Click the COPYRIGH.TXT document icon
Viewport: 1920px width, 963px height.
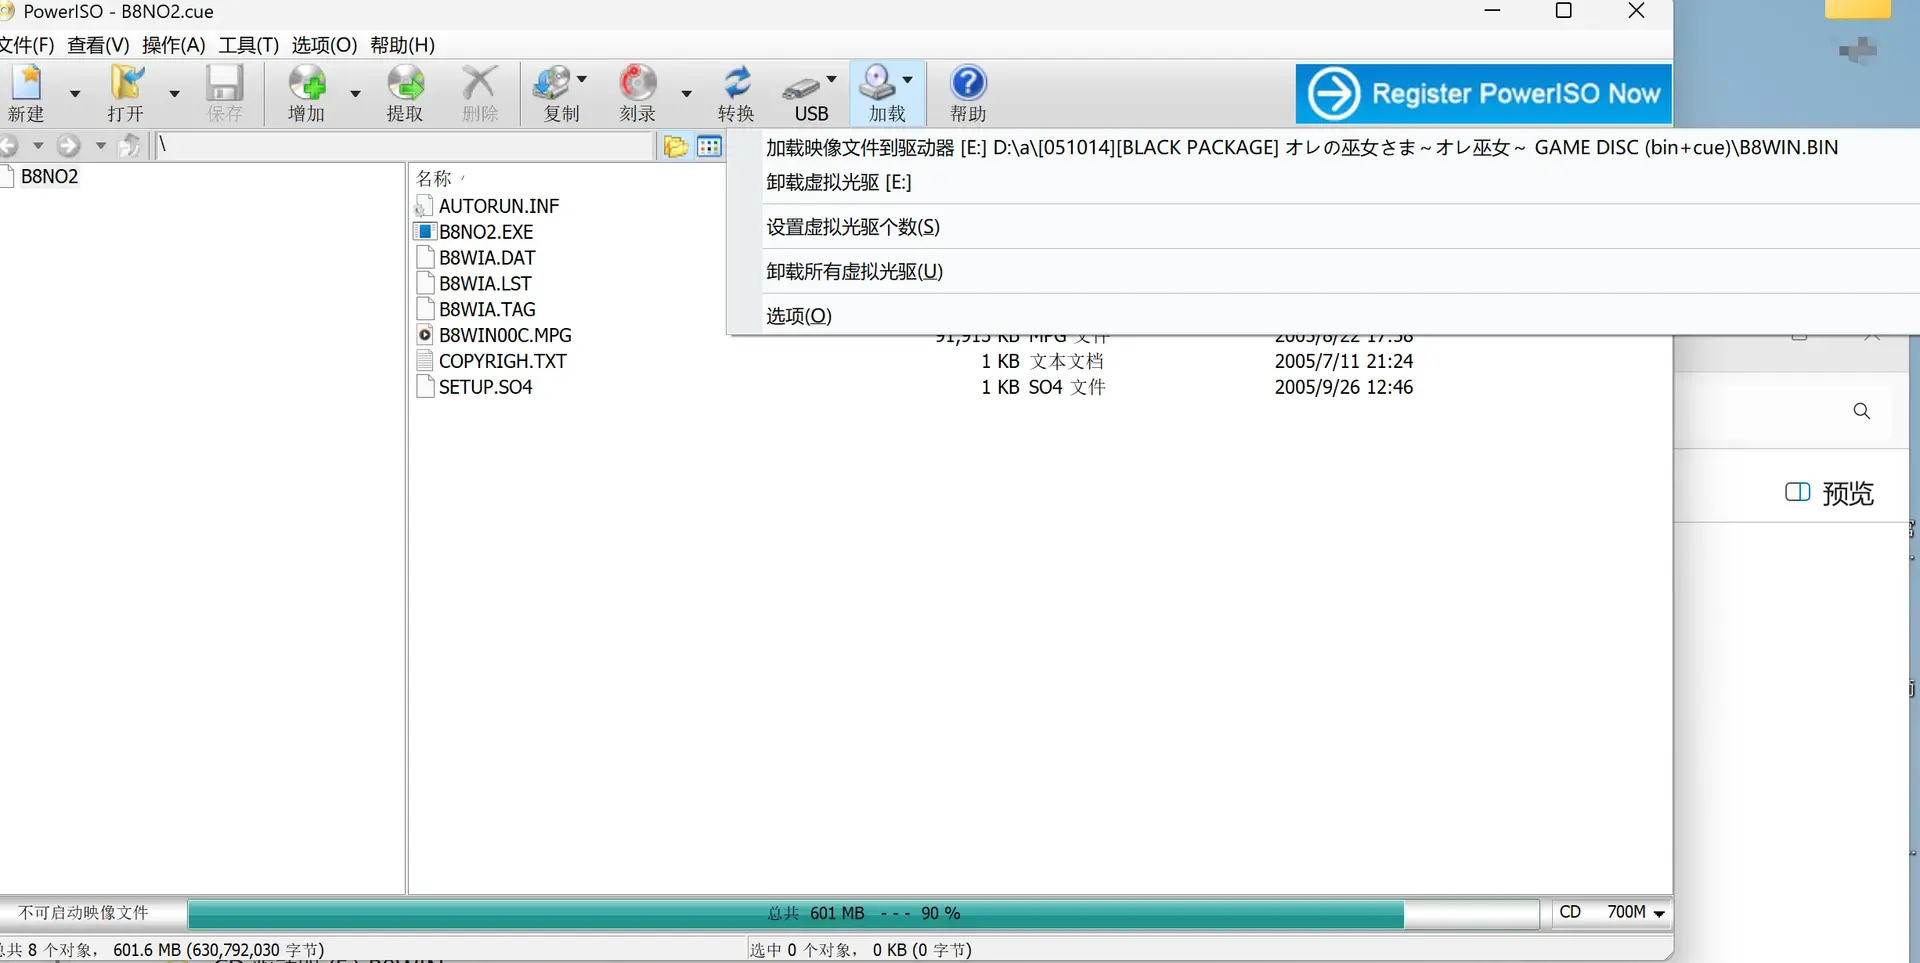(425, 361)
